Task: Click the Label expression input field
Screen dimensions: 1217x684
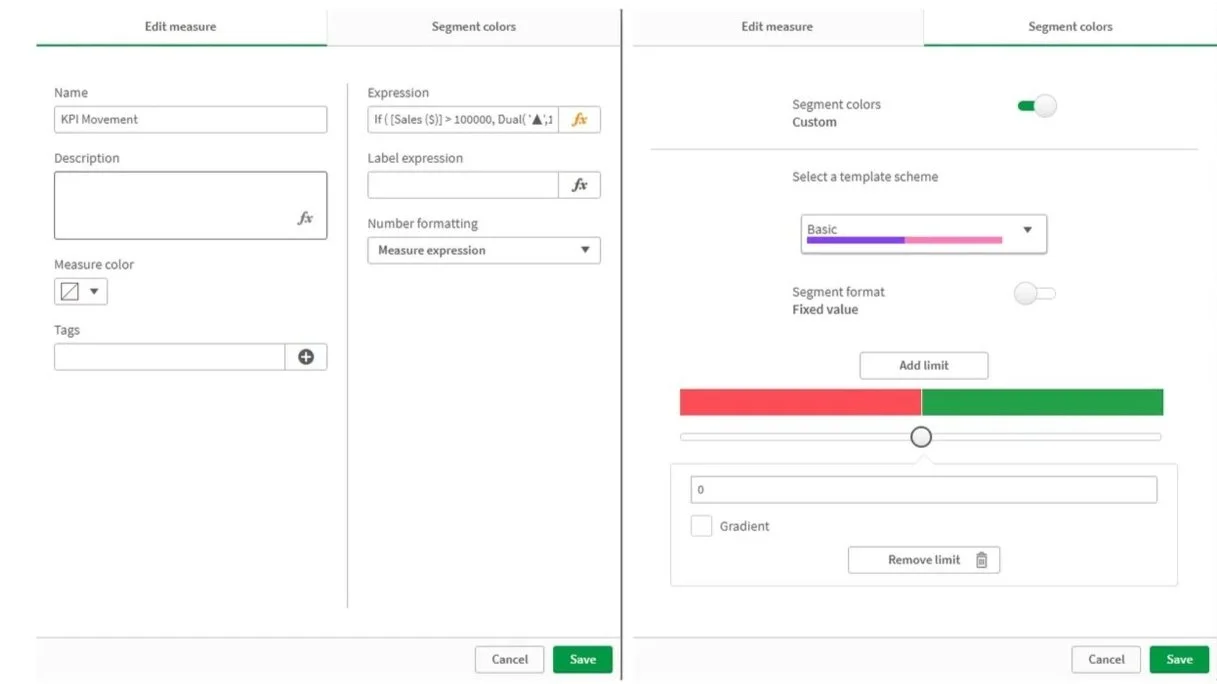Action: tap(463, 185)
